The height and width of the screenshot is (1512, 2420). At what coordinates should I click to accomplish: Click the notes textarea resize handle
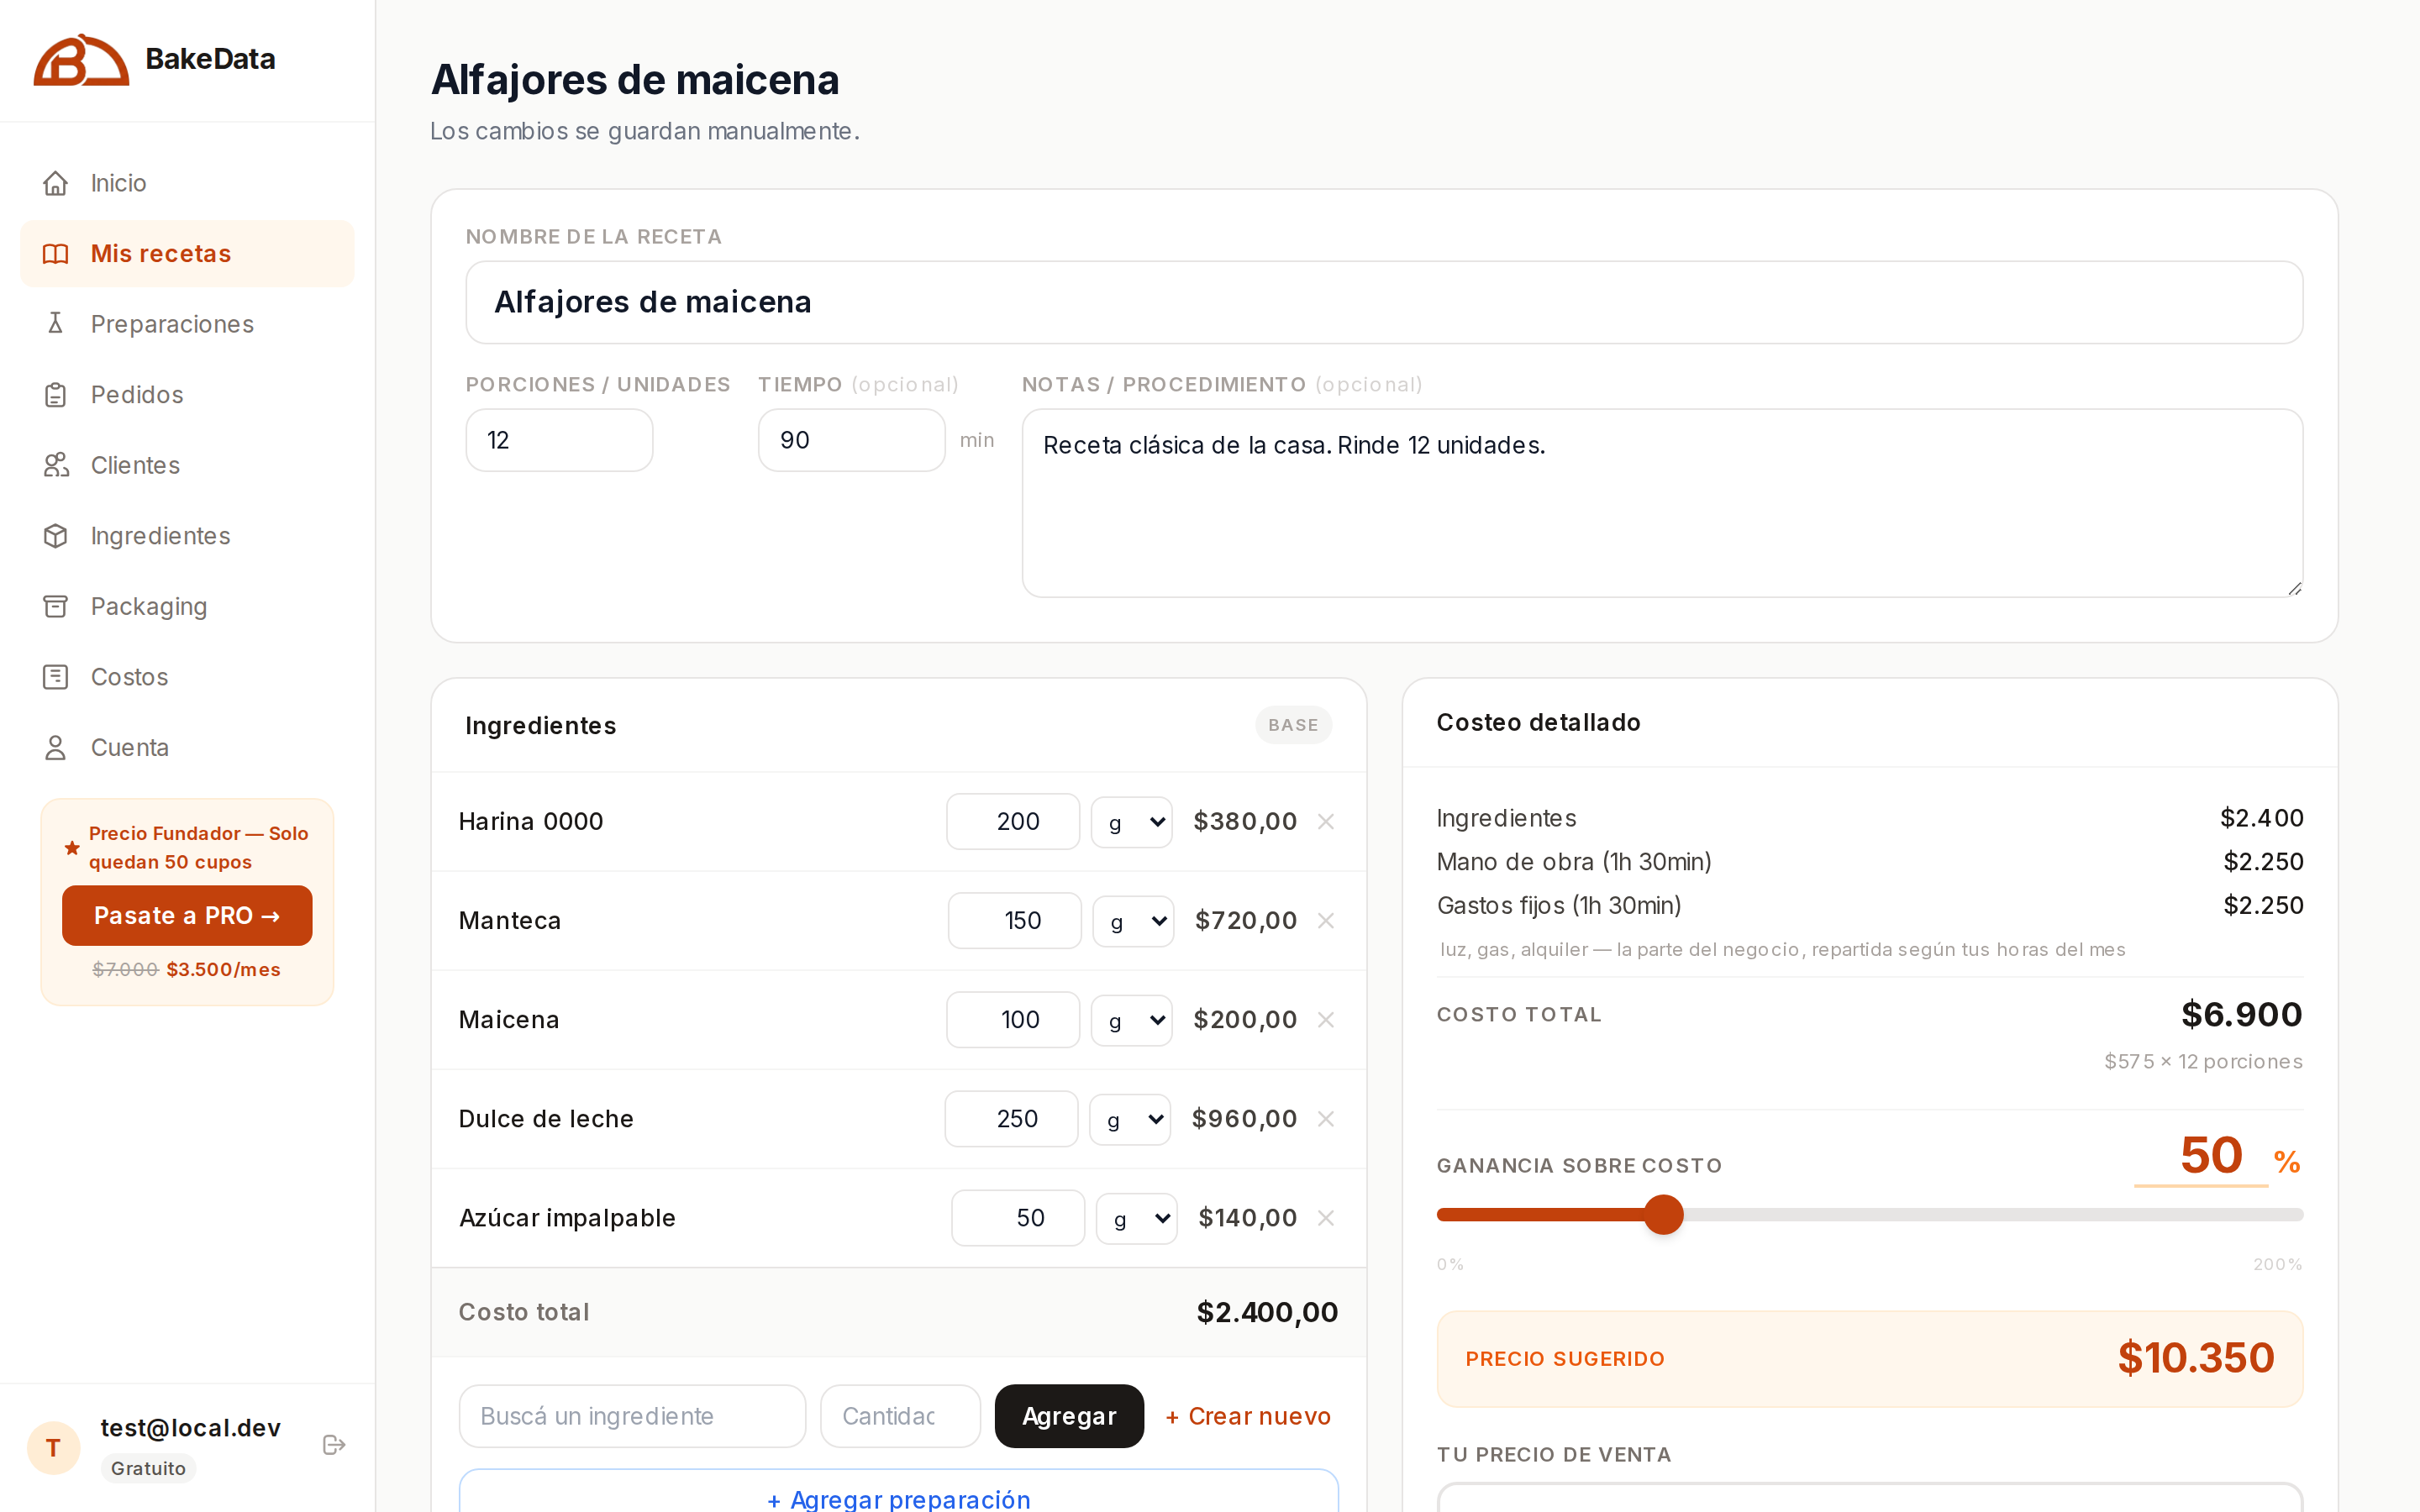(x=2294, y=589)
